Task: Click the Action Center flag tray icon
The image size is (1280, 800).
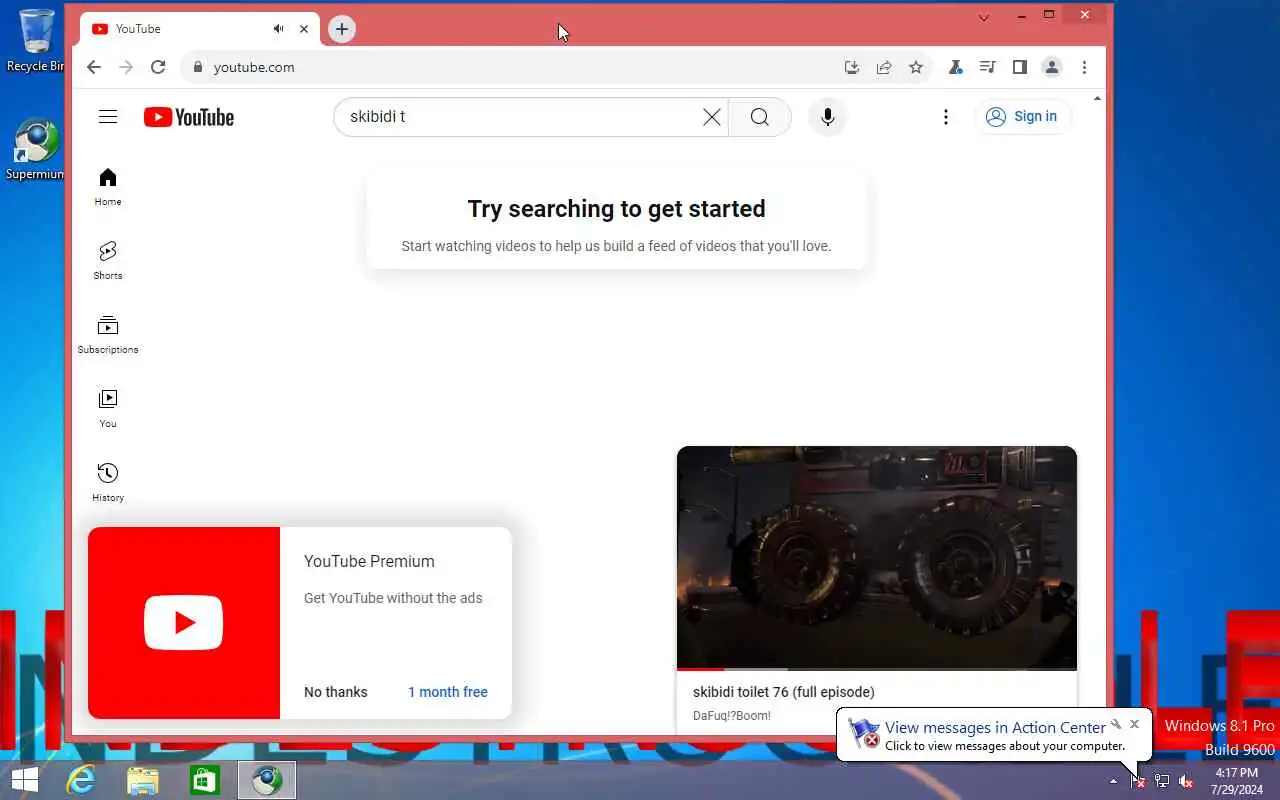Action: pos(1137,781)
